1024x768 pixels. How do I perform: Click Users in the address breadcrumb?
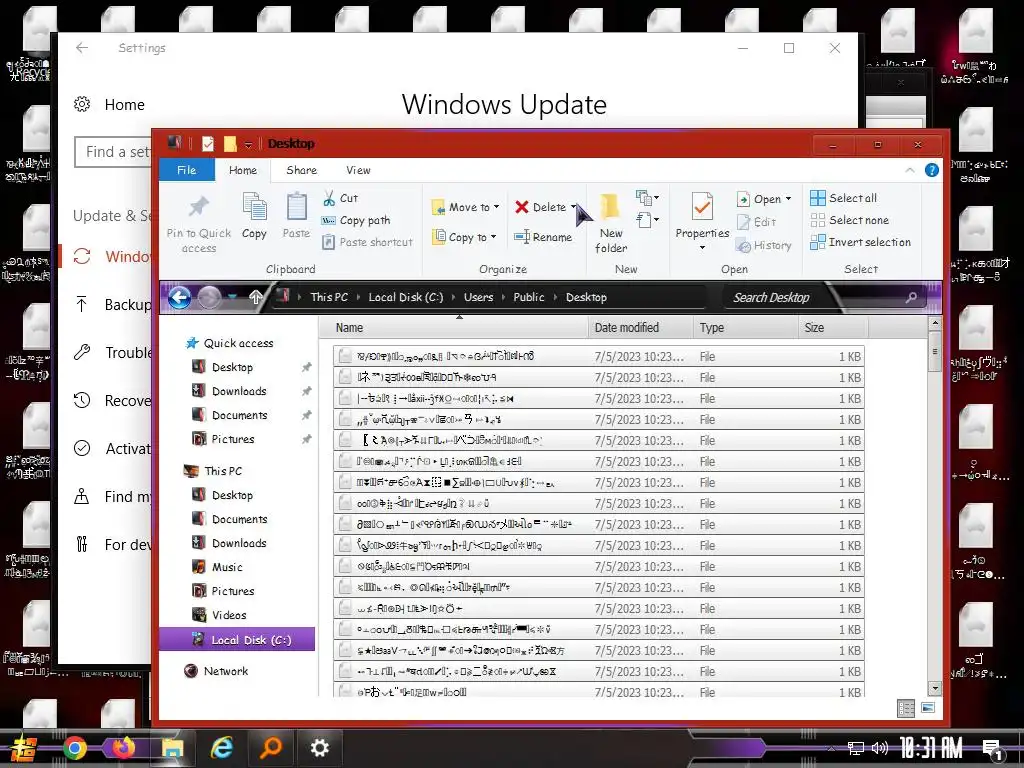(x=478, y=297)
